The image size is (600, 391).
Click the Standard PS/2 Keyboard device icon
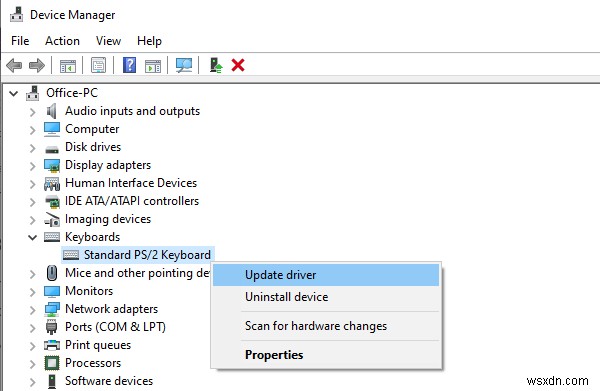click(71, 255)
